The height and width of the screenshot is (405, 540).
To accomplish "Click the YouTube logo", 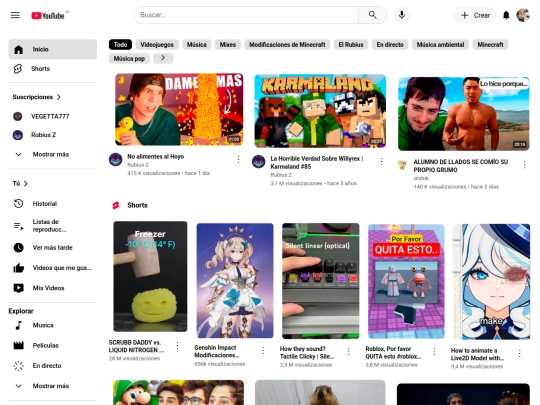I will (48, 15).
